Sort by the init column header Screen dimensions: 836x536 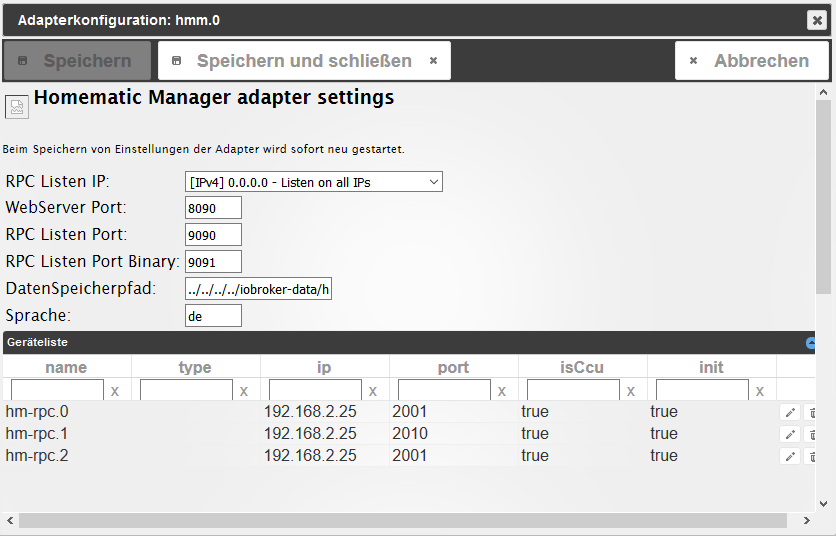tap(711, 367)
